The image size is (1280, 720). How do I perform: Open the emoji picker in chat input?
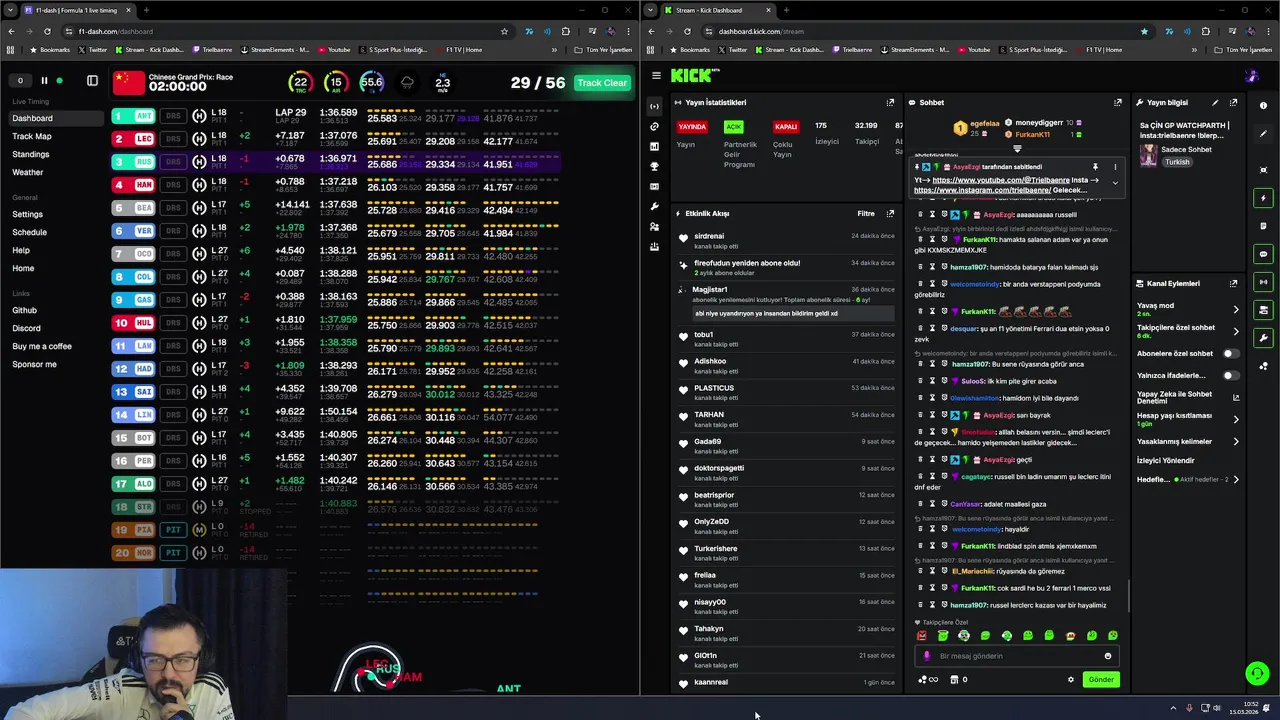click(x=1108, y=656)
